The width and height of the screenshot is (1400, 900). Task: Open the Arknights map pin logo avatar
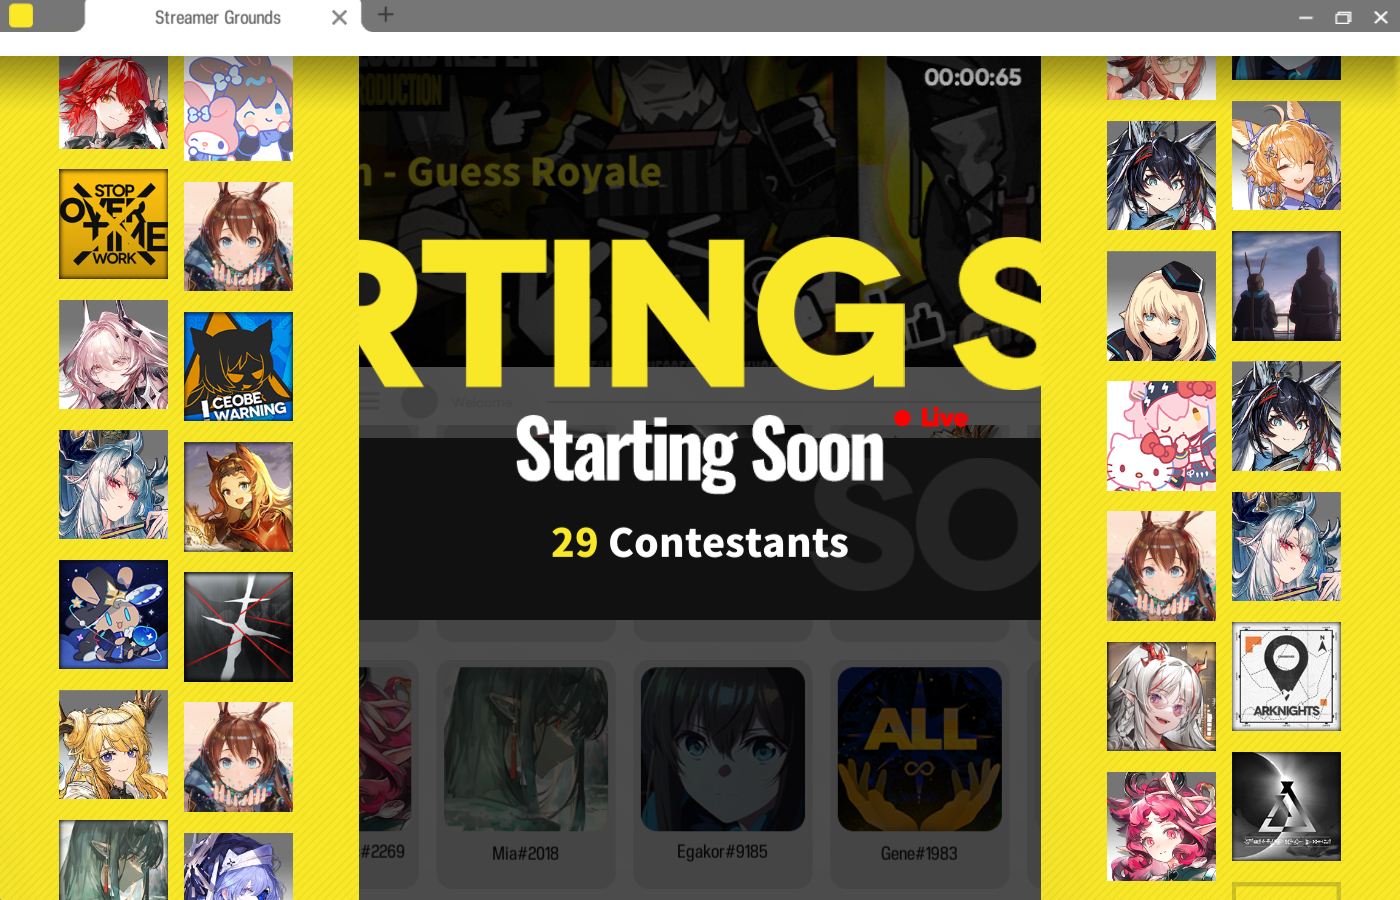tap(1286, 677)
